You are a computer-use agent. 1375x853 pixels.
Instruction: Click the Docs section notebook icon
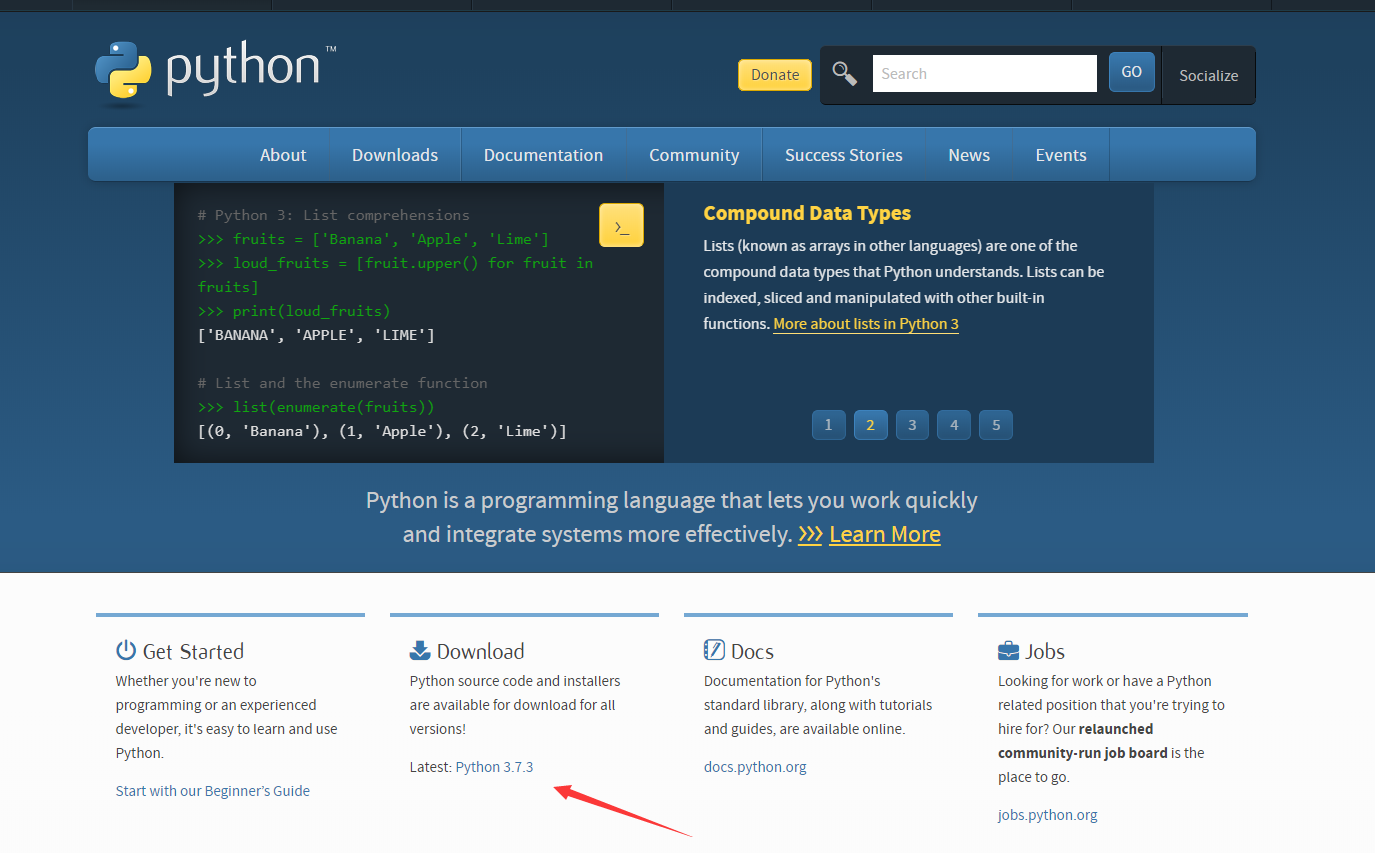pos(714,651)
